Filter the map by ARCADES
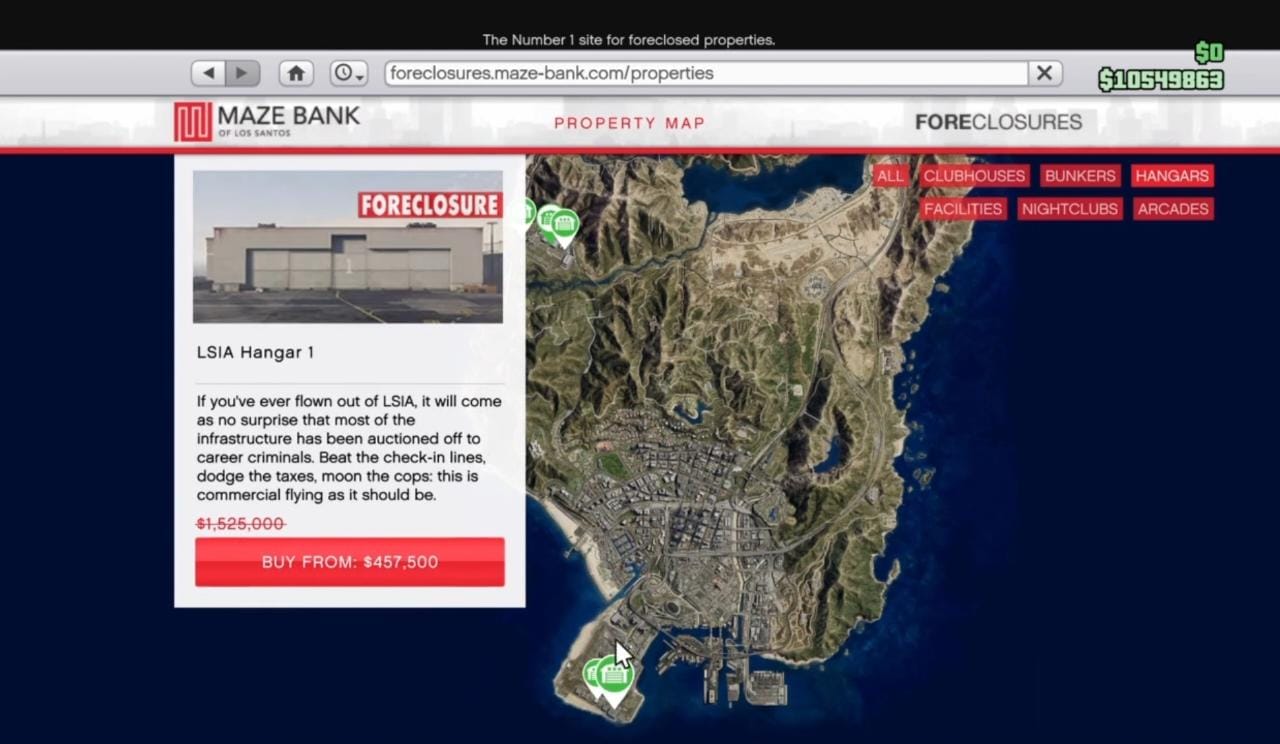 [x=1173, y=209]
